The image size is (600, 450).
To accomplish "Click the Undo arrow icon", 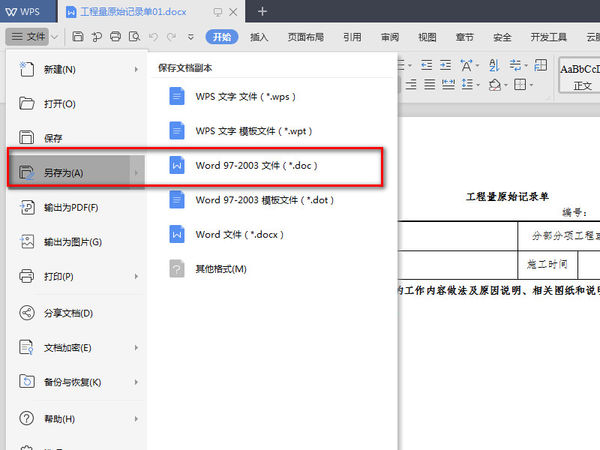I will tap(153, 37).
